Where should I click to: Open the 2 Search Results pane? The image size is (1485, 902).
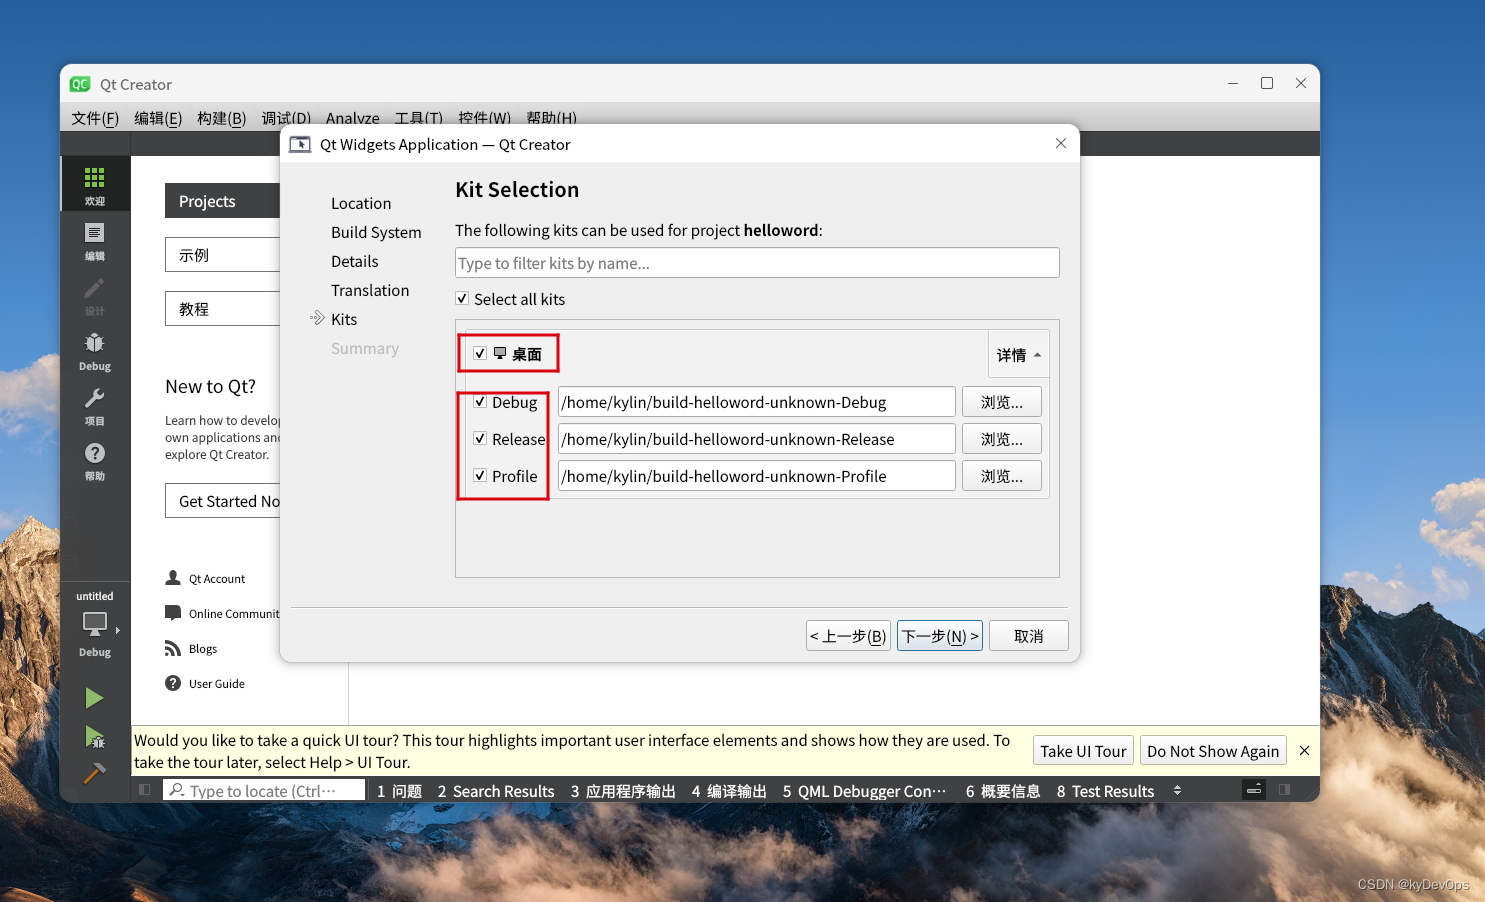pyautogui.click(x=496, y=790)
